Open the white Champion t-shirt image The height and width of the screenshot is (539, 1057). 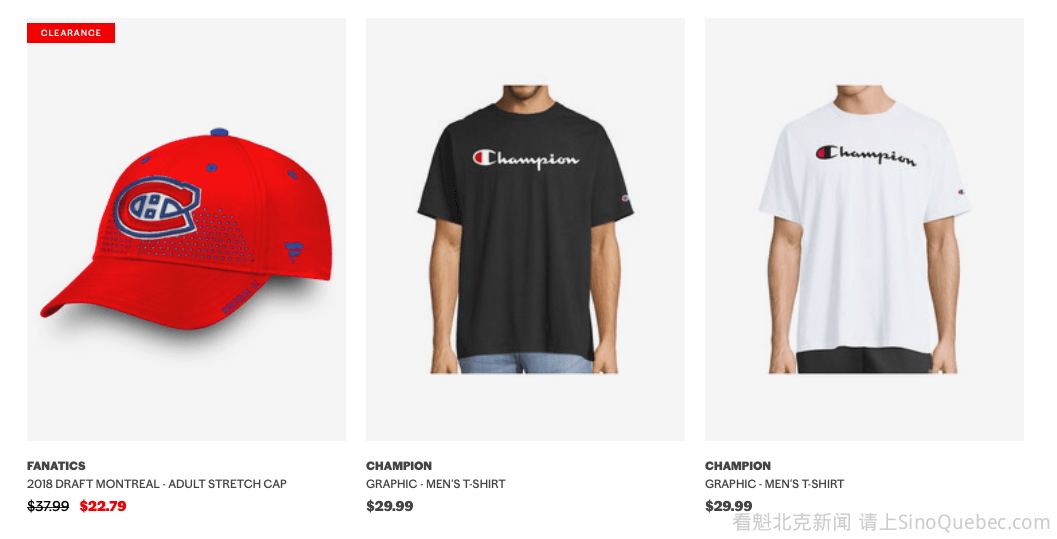864,229
